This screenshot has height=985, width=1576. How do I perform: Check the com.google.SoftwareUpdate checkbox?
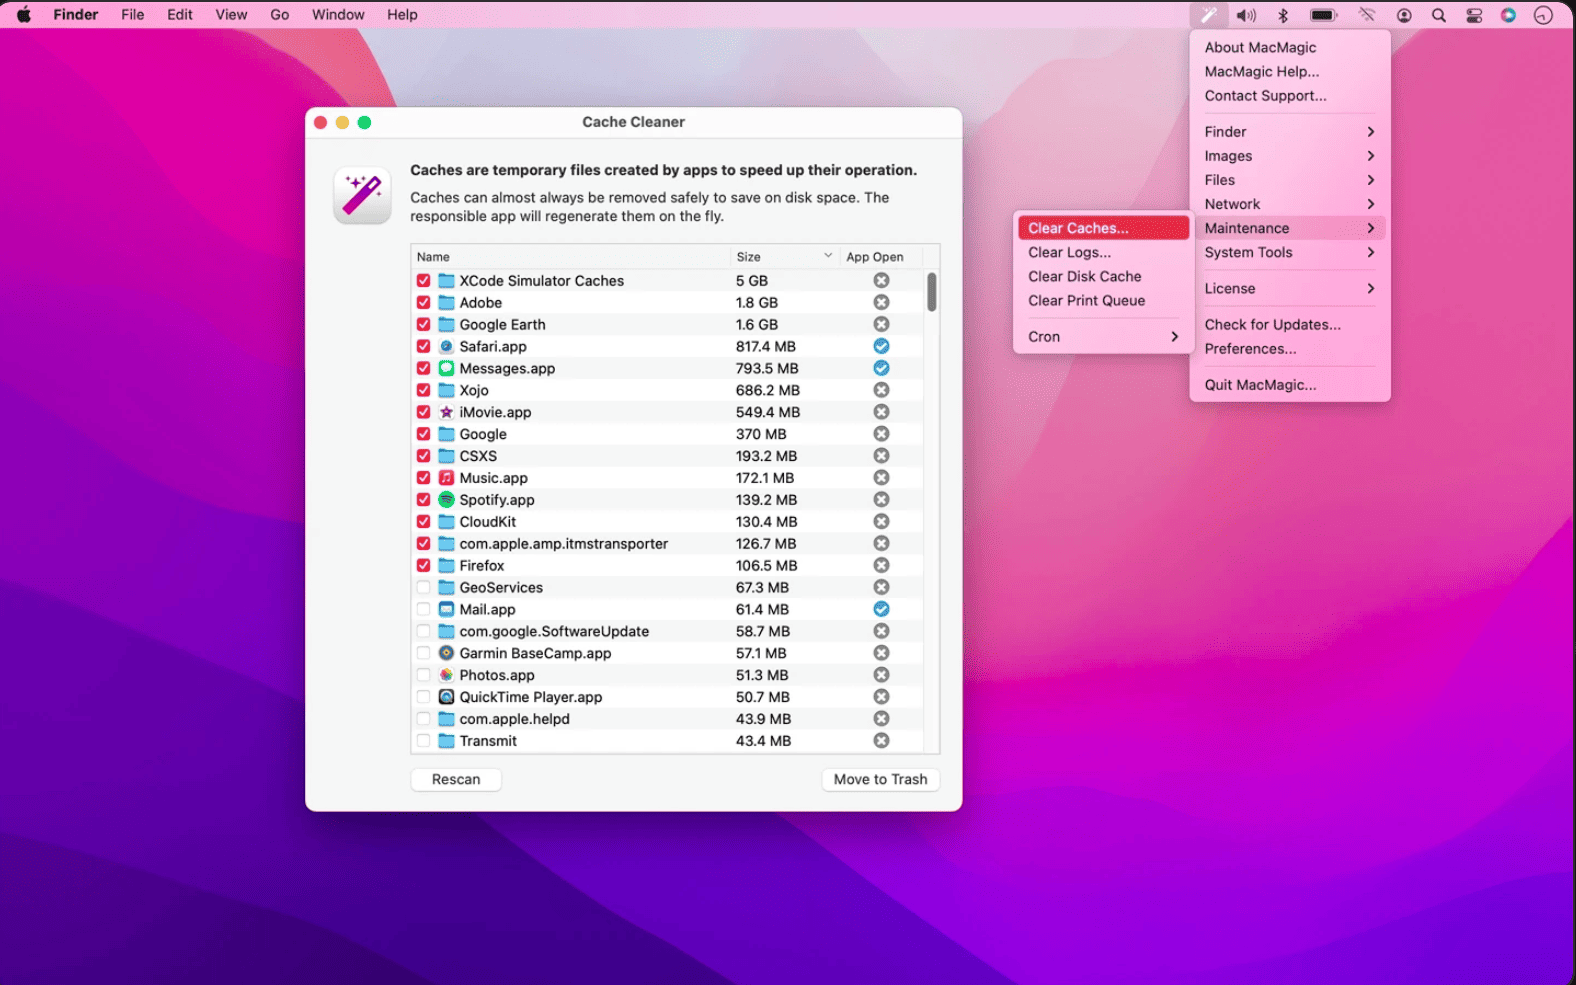coord(423,631)
